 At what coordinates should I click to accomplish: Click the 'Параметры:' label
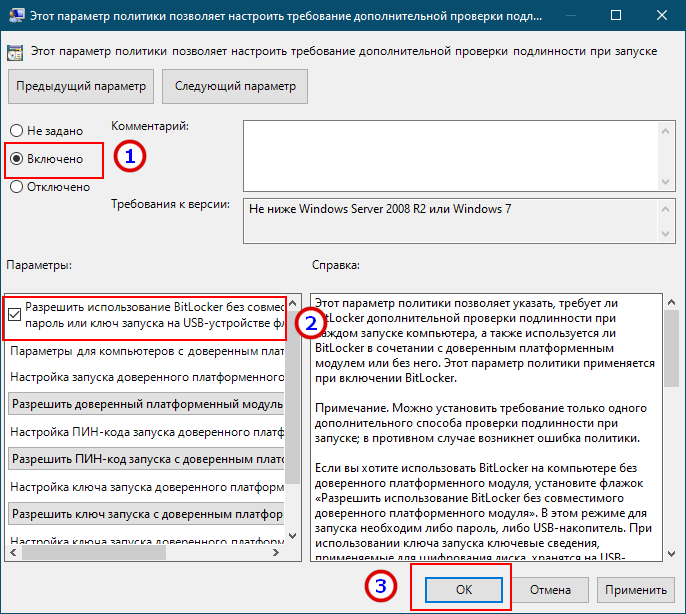coord(39,265)
